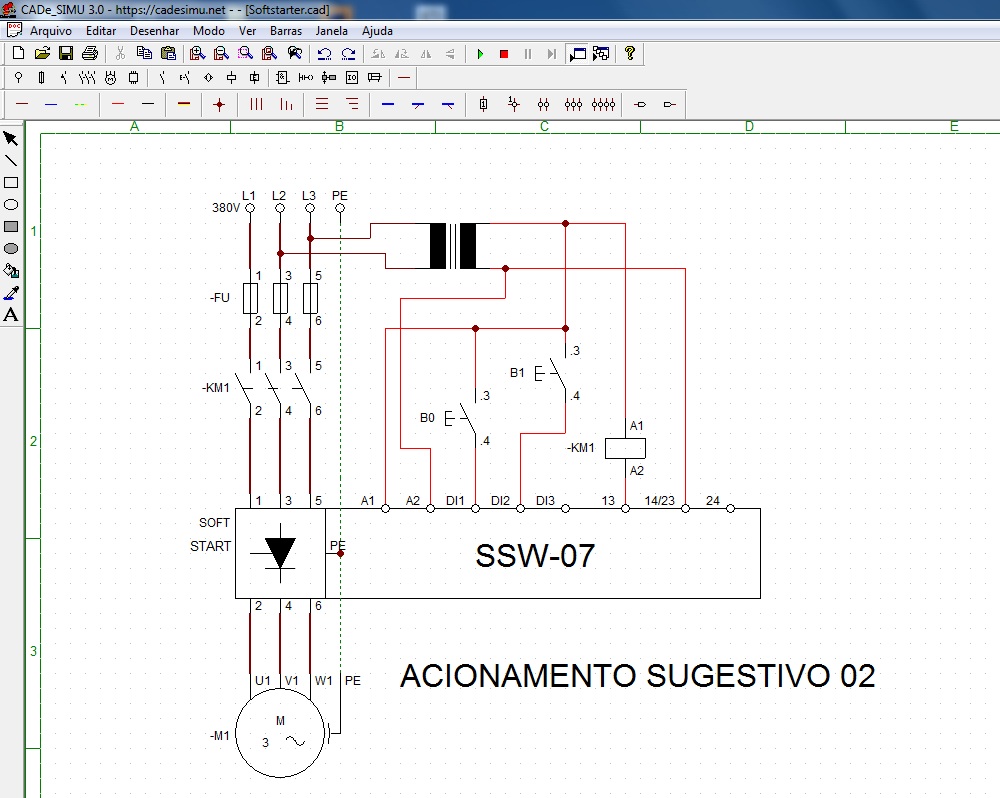Open the Janela menu
This screenshot has width=1000, height=798.
pyautogui.click(x=331, y=31)
